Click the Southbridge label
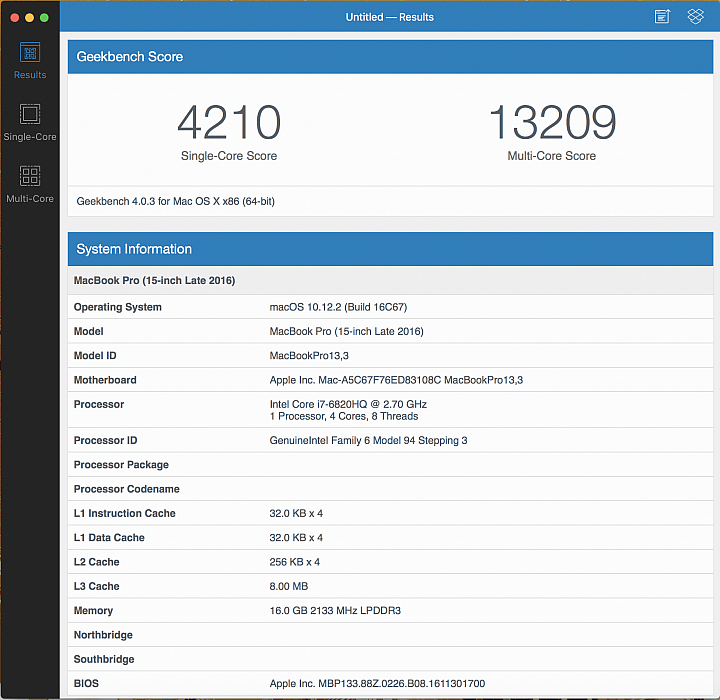 tap(104, 659)
